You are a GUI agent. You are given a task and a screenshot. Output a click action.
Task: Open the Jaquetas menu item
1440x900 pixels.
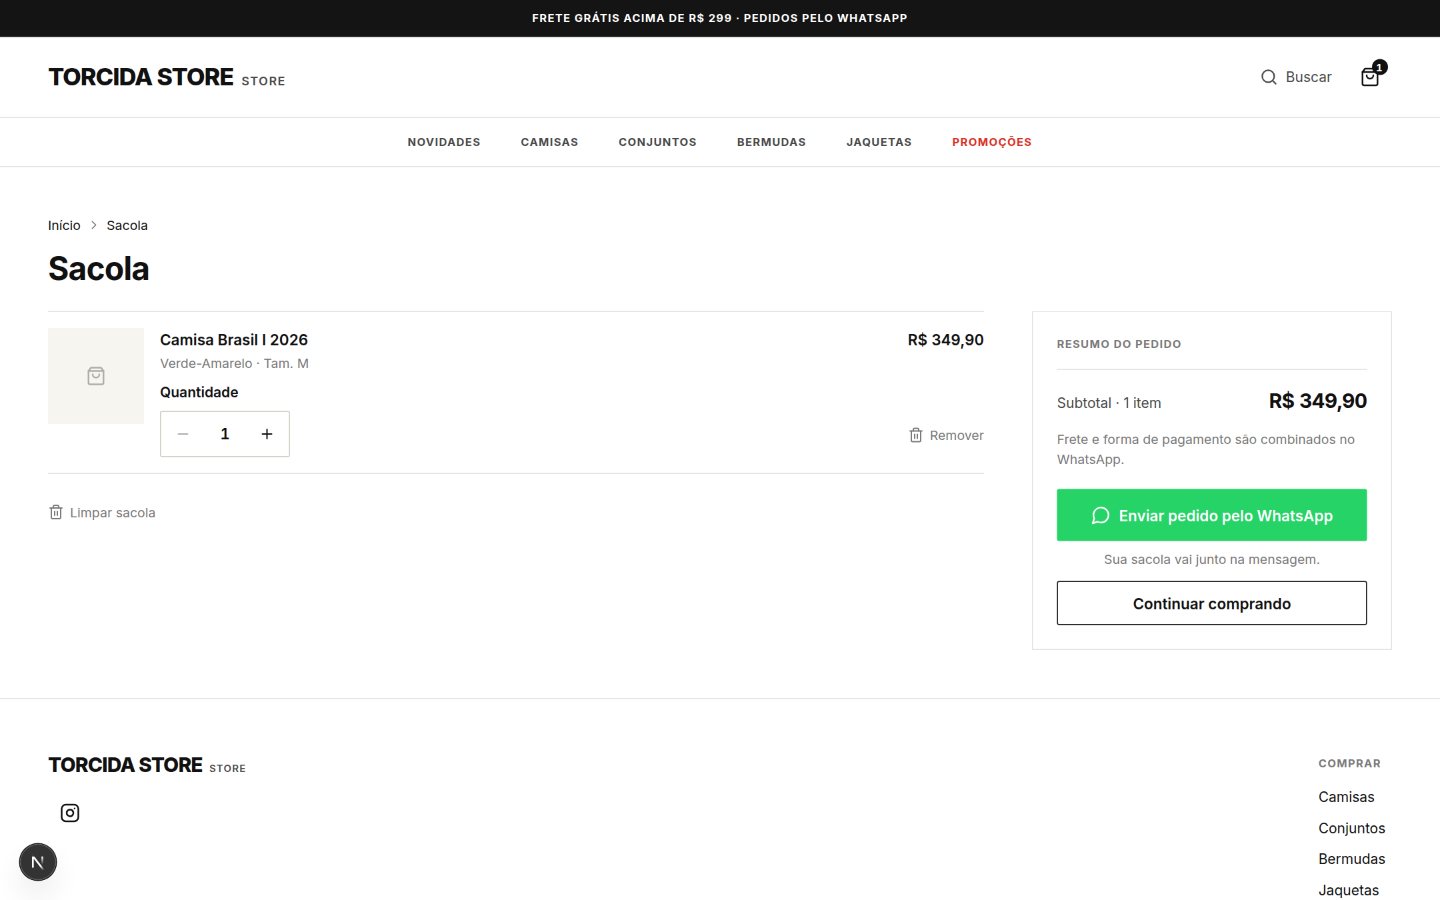pyautogui.click(x=879, y=142)
